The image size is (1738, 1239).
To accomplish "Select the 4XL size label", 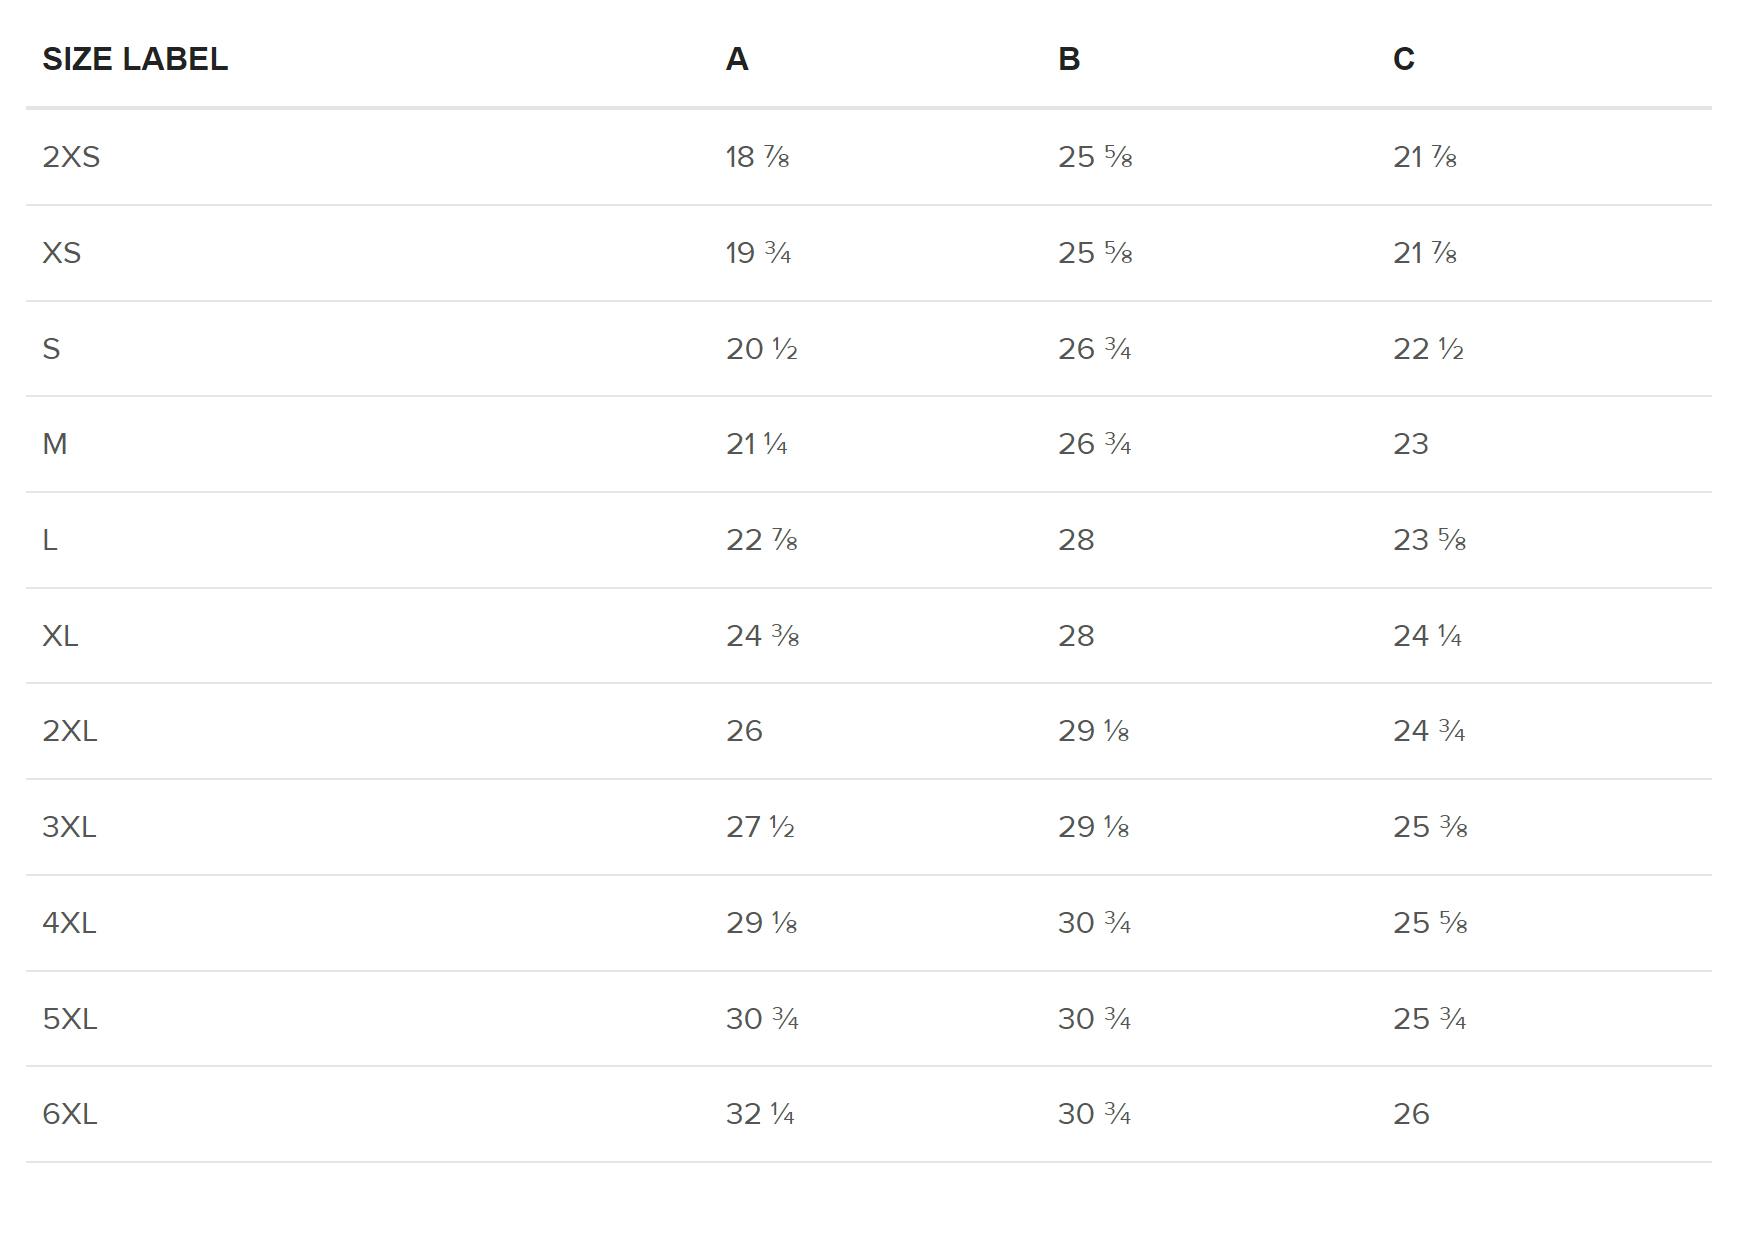I will click(69, 923).
